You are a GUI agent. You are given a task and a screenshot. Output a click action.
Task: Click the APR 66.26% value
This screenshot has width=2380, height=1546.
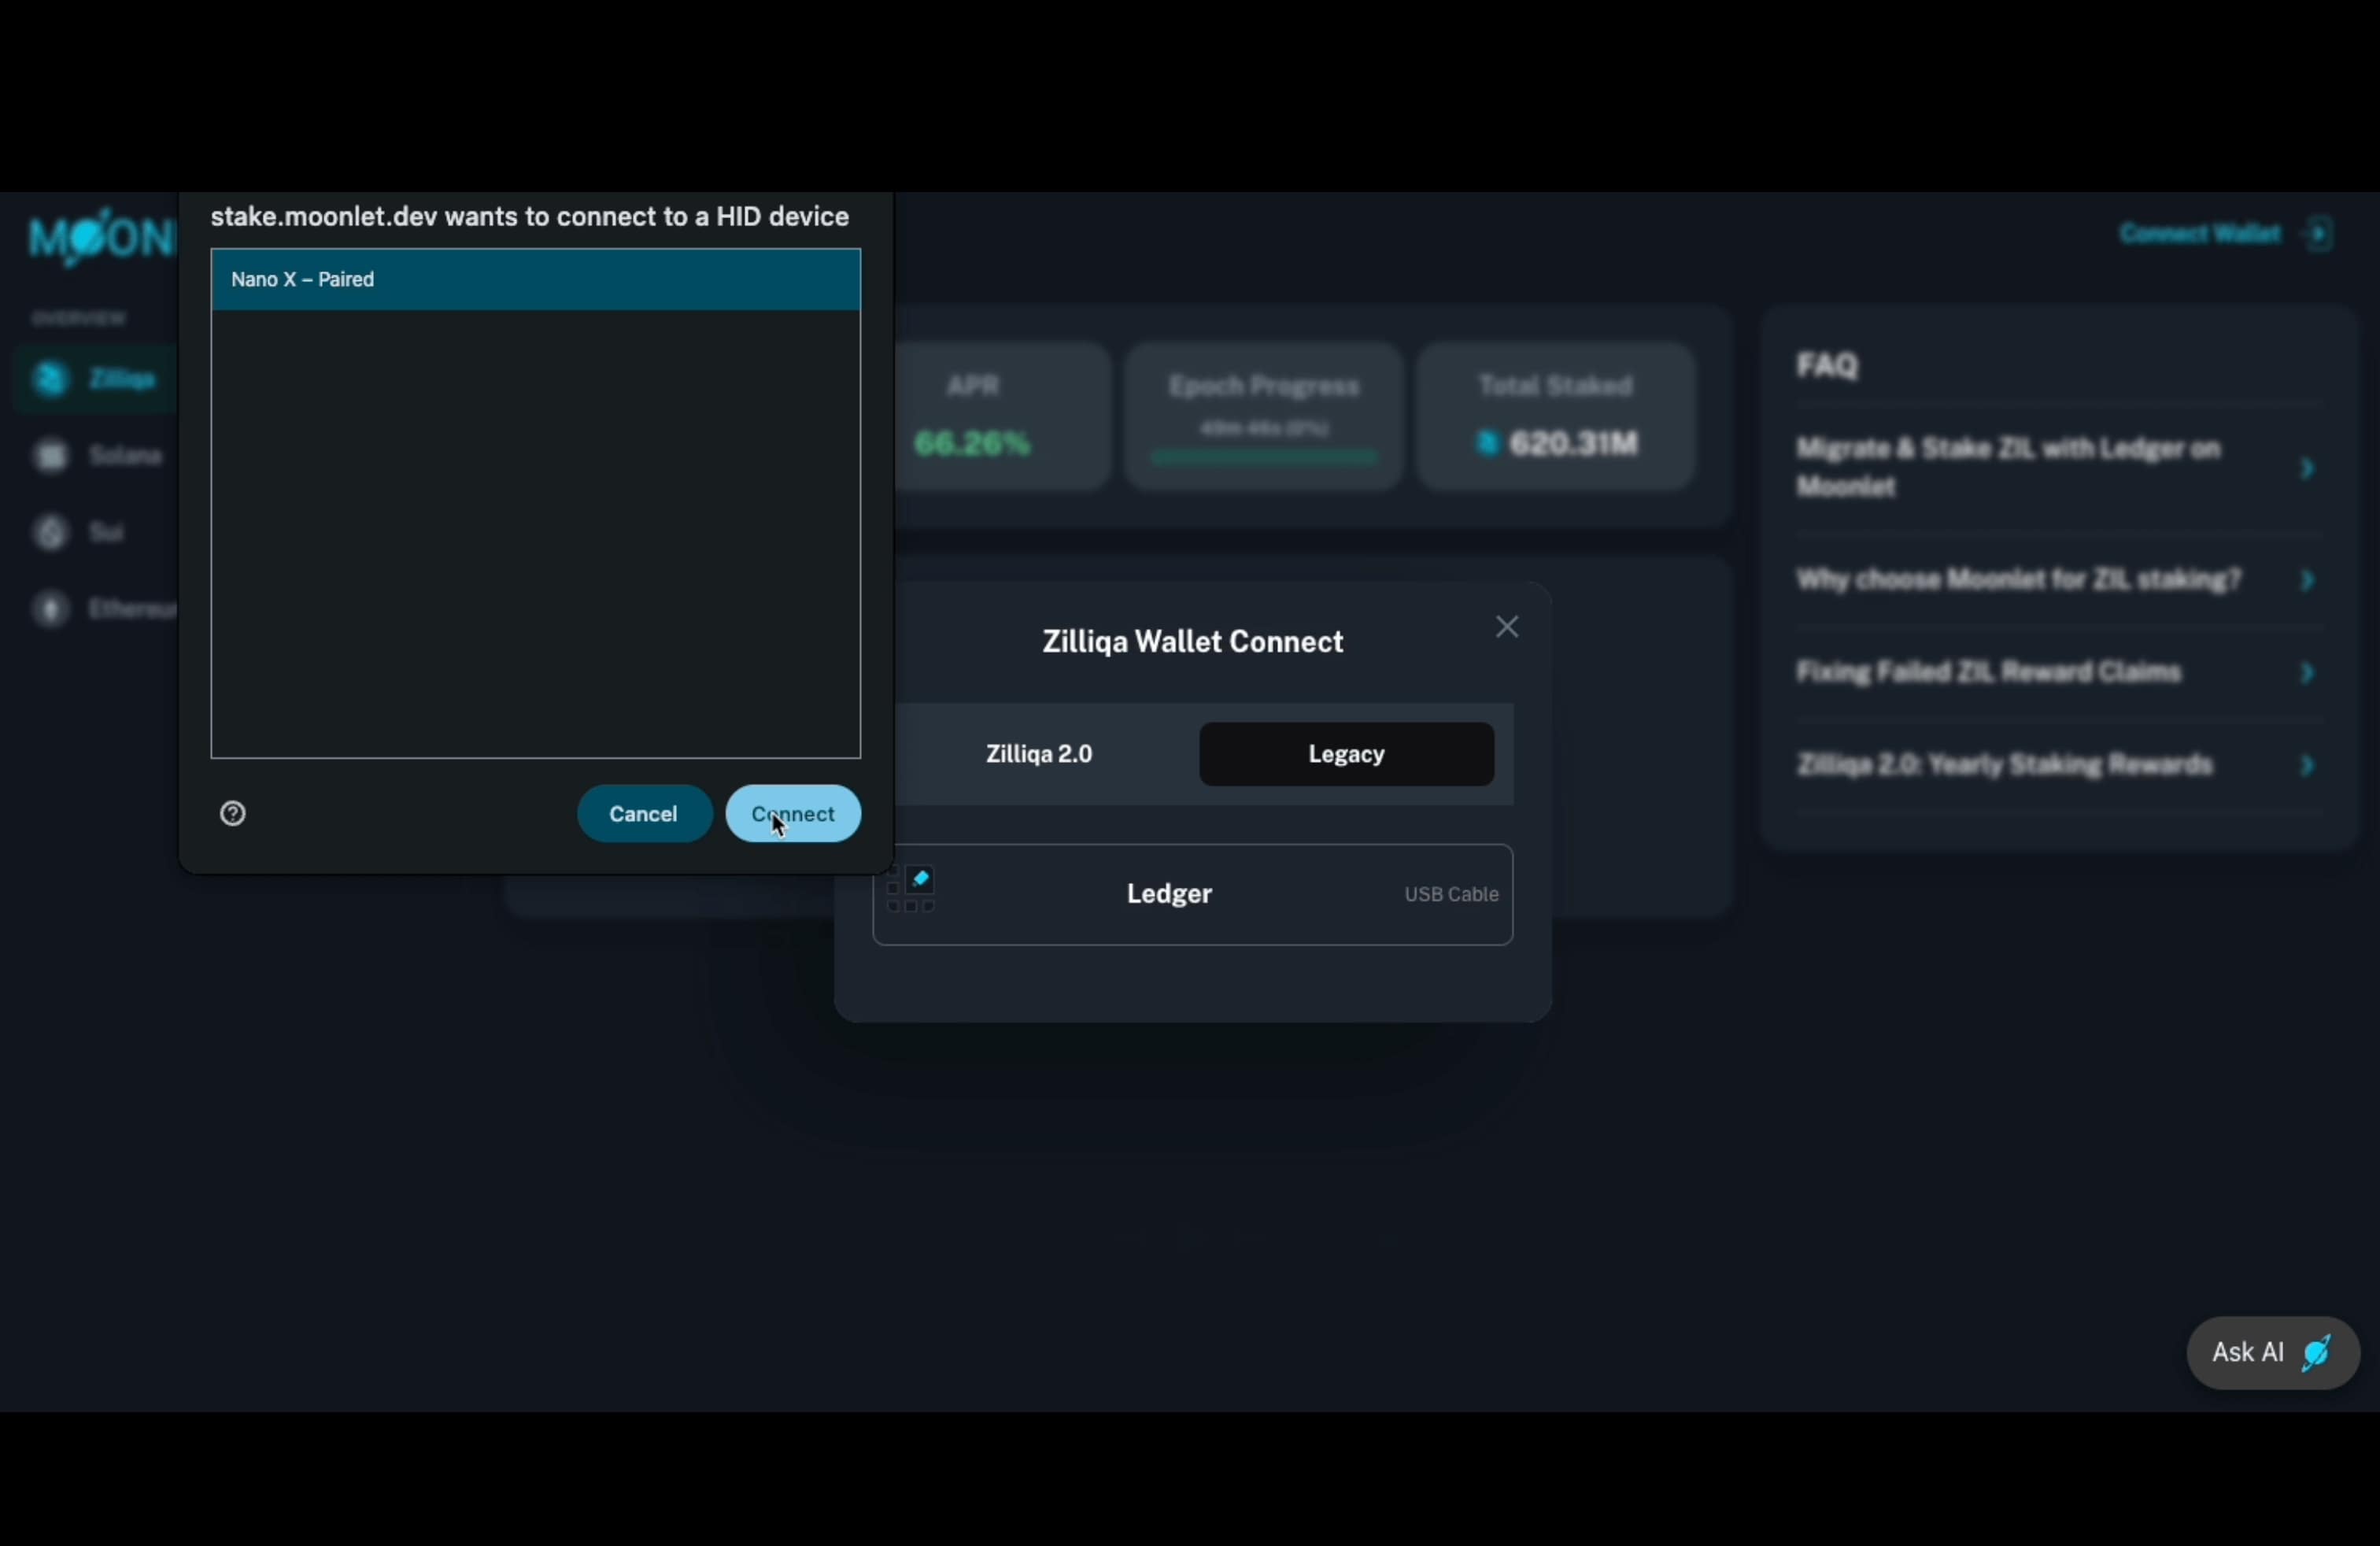[x=972, y=443]
